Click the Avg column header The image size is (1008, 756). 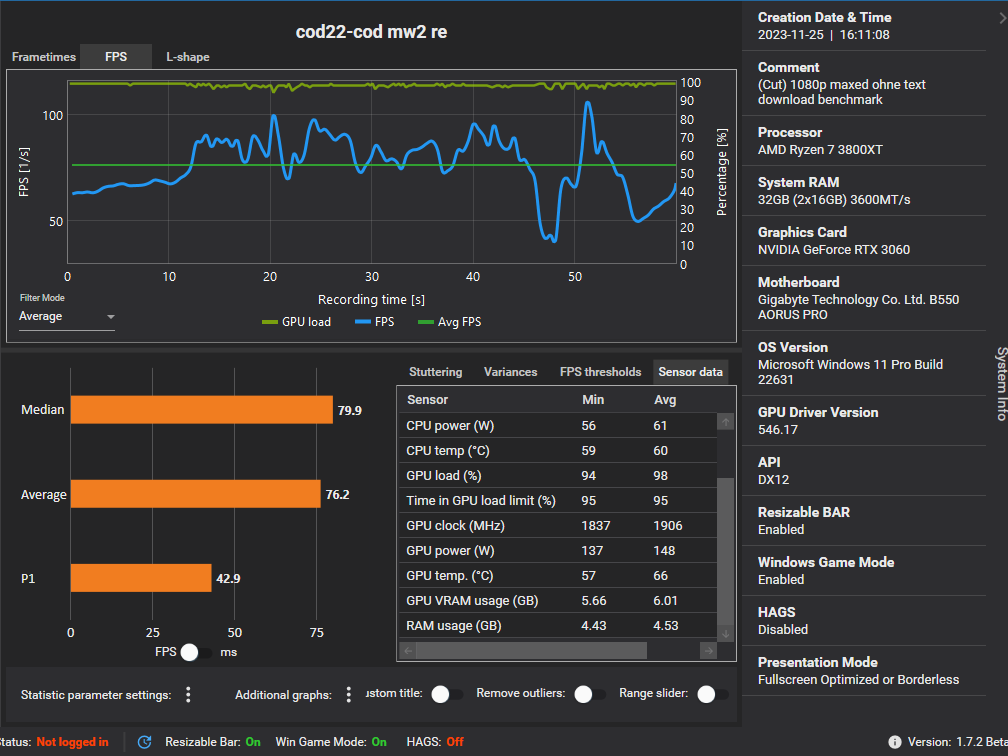point(665,400)
